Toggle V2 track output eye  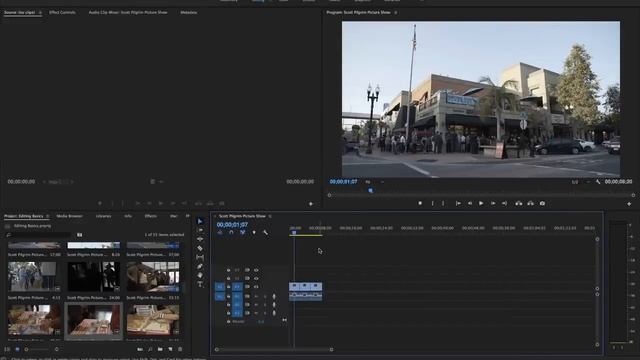(256, 278)
